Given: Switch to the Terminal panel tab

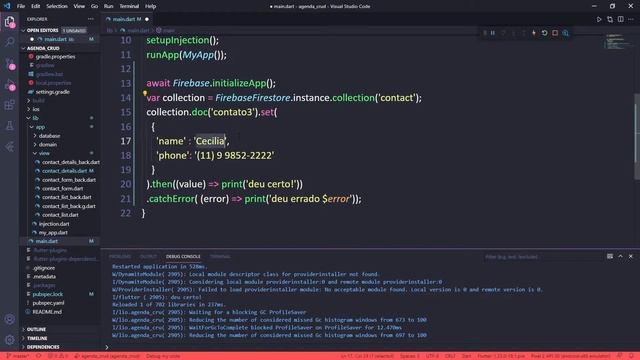Looking at the screenshot, I should pyautogui.click(x=220, y=256).
